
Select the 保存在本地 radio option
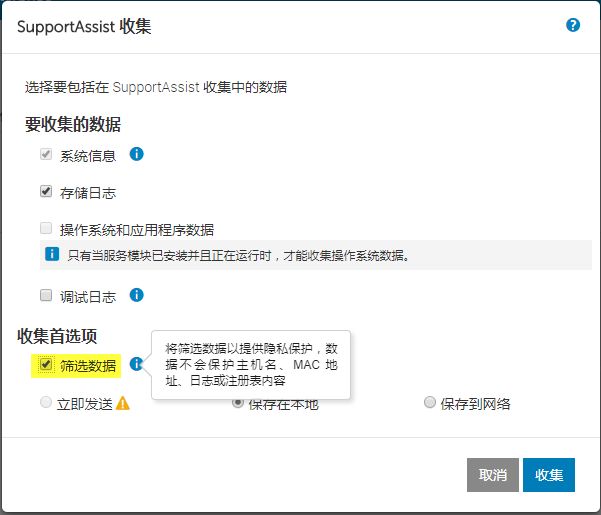(238, 403)
